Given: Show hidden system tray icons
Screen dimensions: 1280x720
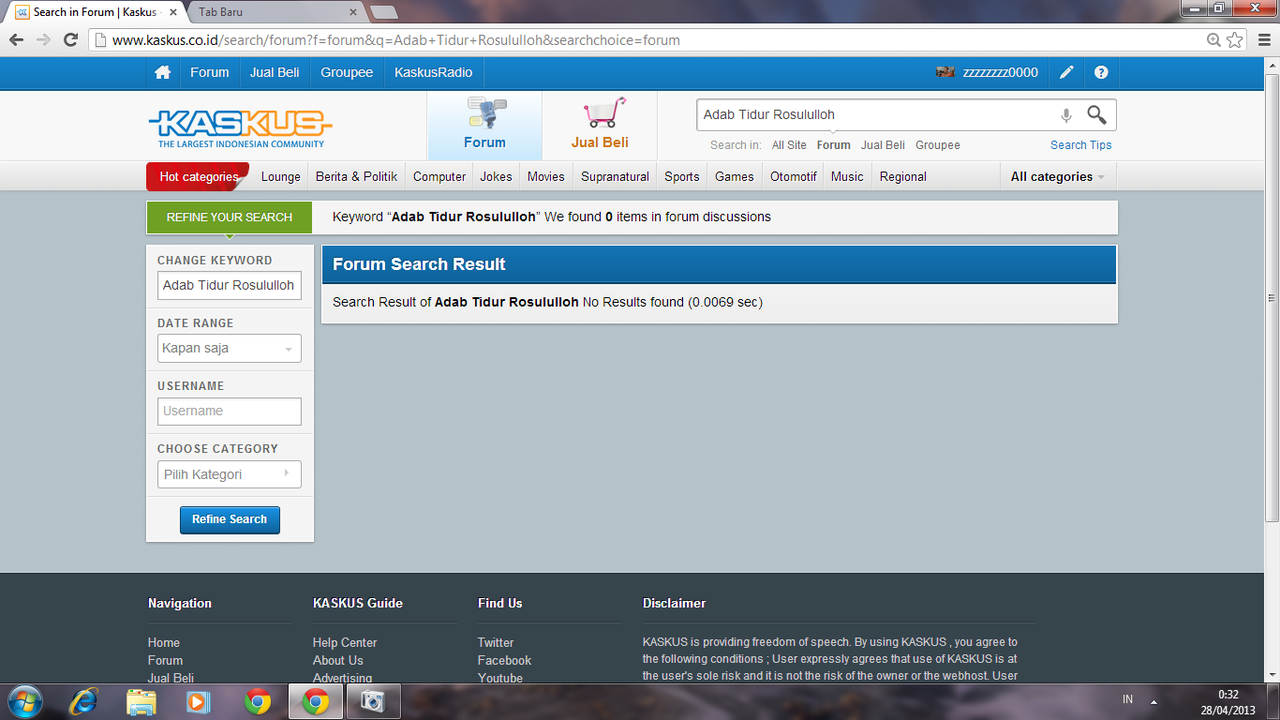Looking at the screenshot, I should click(x=1153, y=701).
